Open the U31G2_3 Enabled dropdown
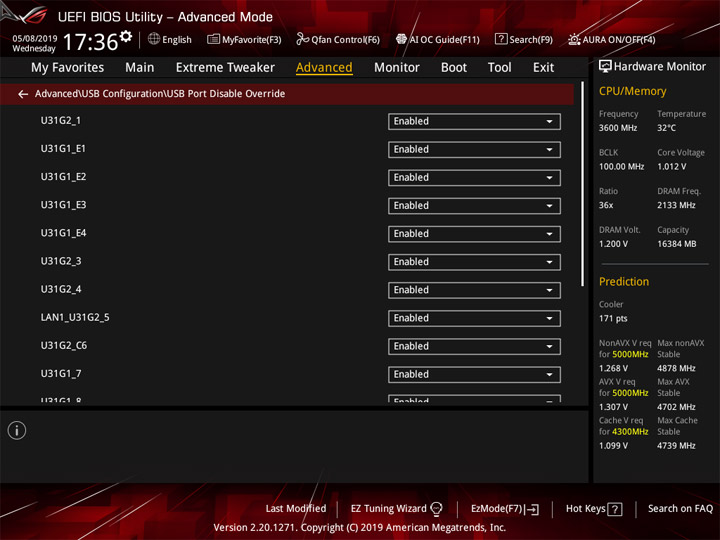The image size is (720, 540). click(474, 262)
